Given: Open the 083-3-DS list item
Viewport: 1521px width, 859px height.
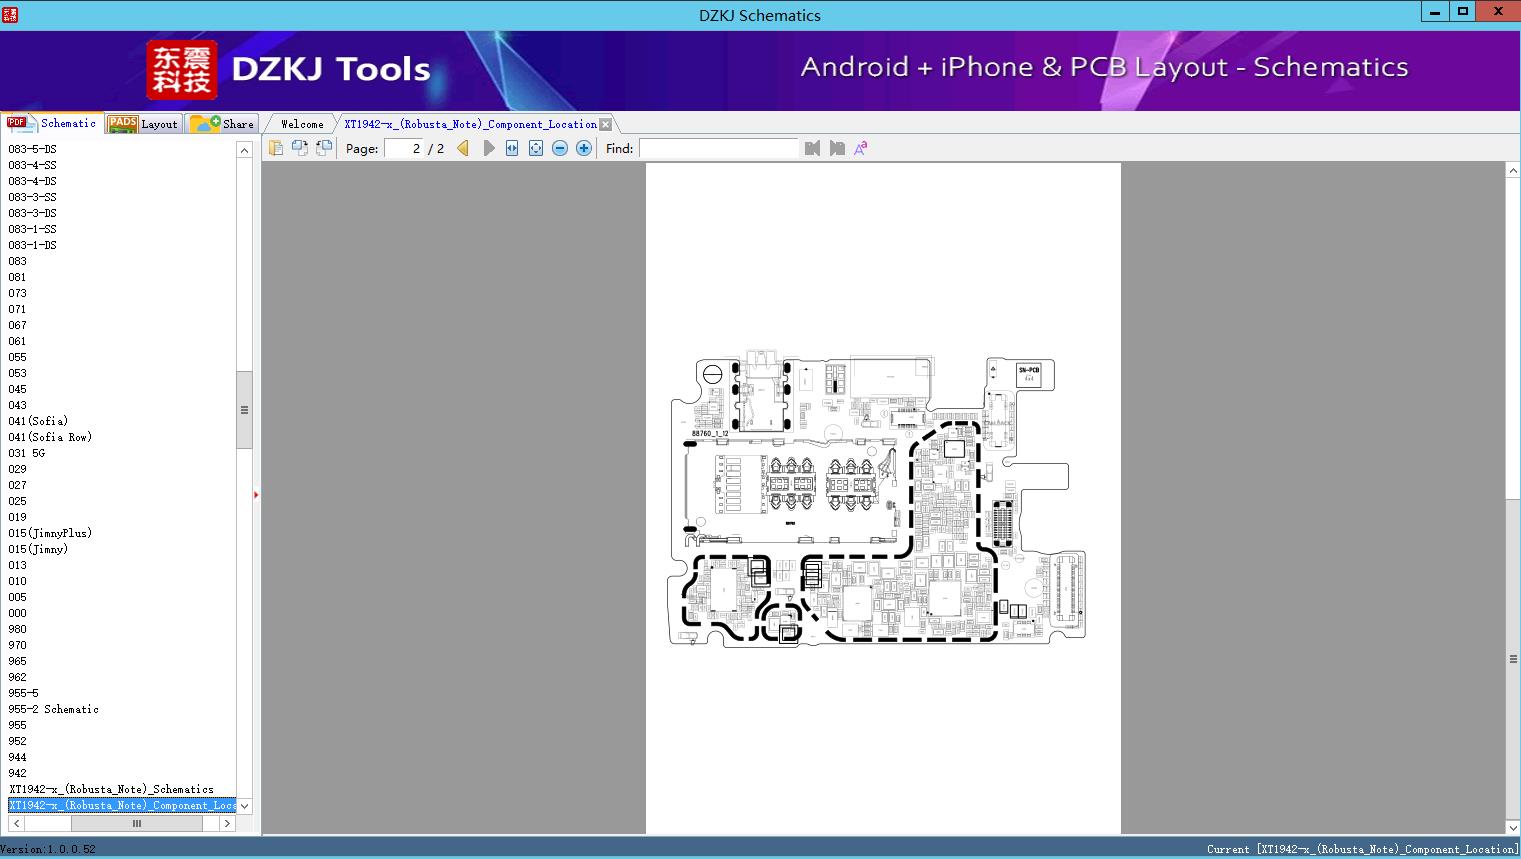Looking at the screenshot, I should [32, 213].
